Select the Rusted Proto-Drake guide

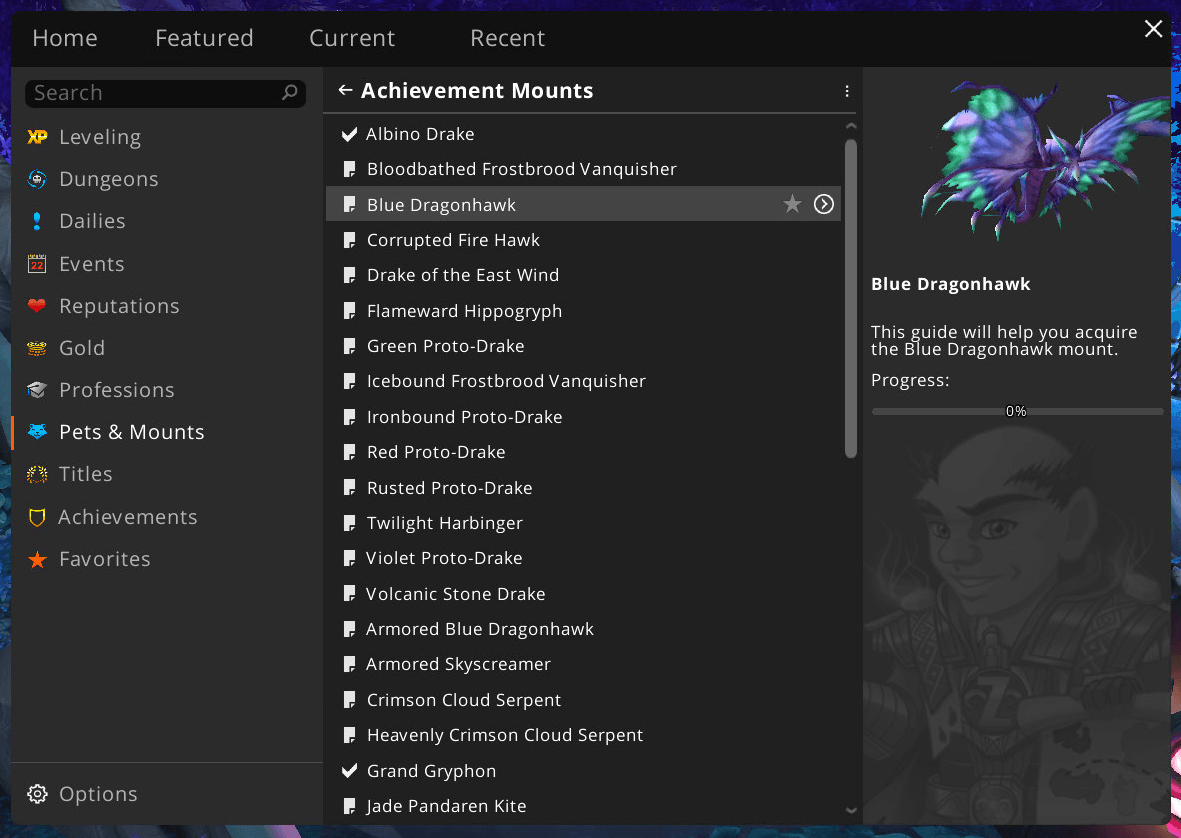click(x=584, y=488)
